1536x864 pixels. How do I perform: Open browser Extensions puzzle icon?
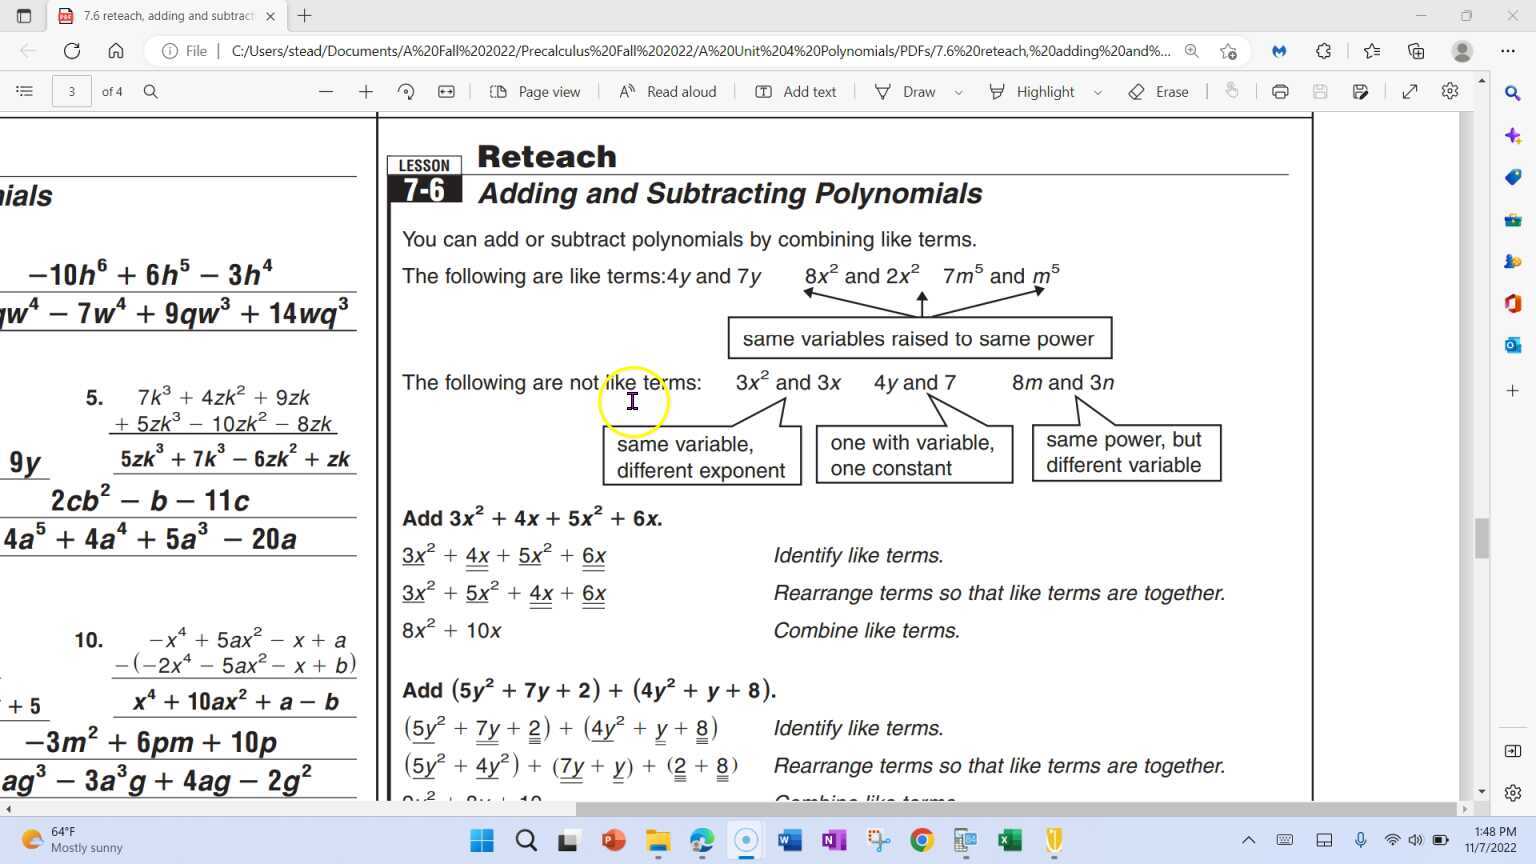point(1324,51)
